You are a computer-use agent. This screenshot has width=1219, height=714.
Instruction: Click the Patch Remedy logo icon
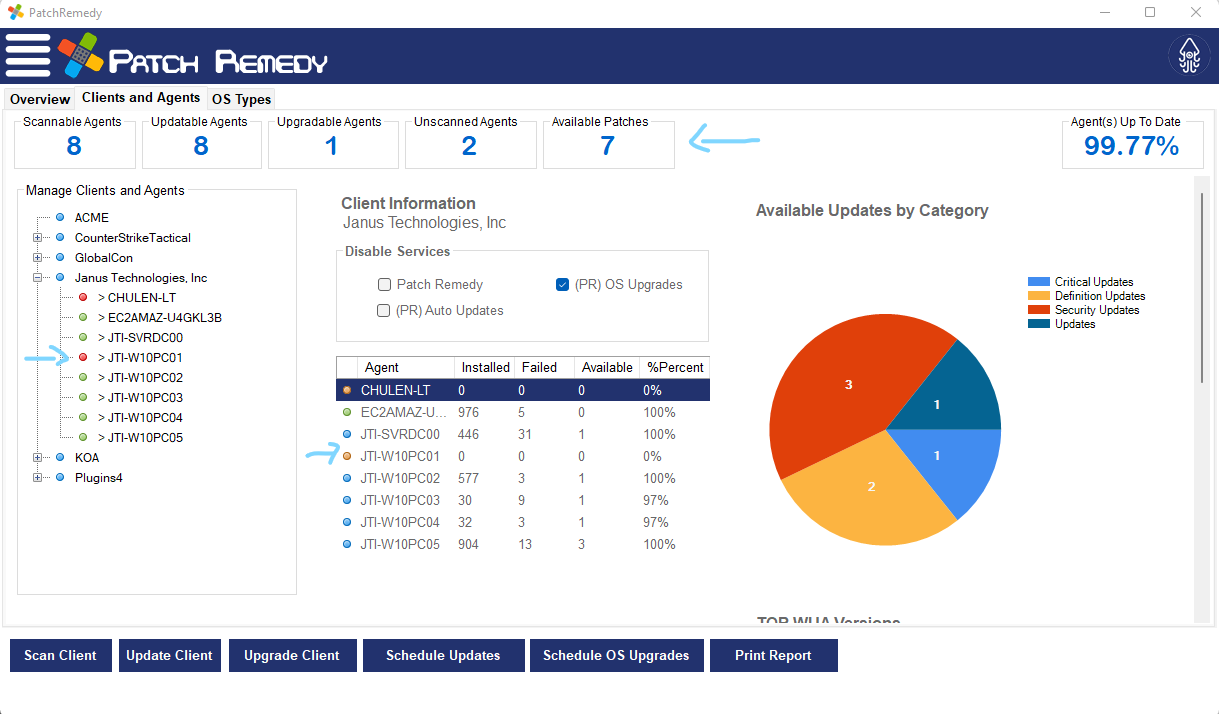click(x=79, y=56)
